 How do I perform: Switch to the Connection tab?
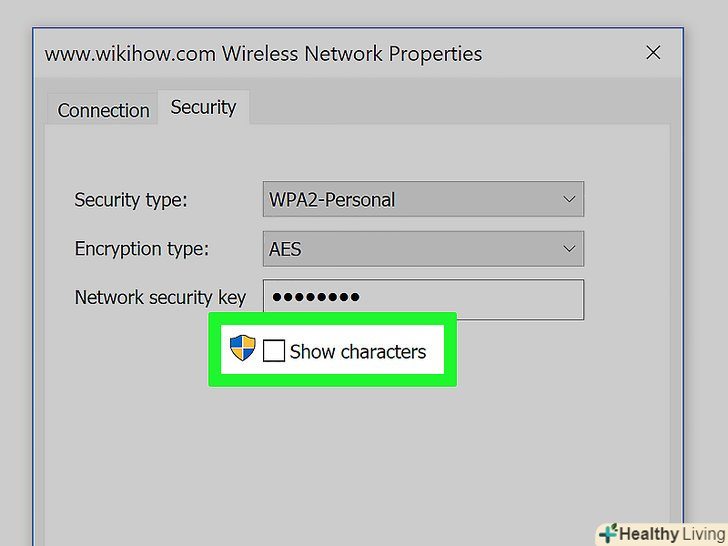103,110
